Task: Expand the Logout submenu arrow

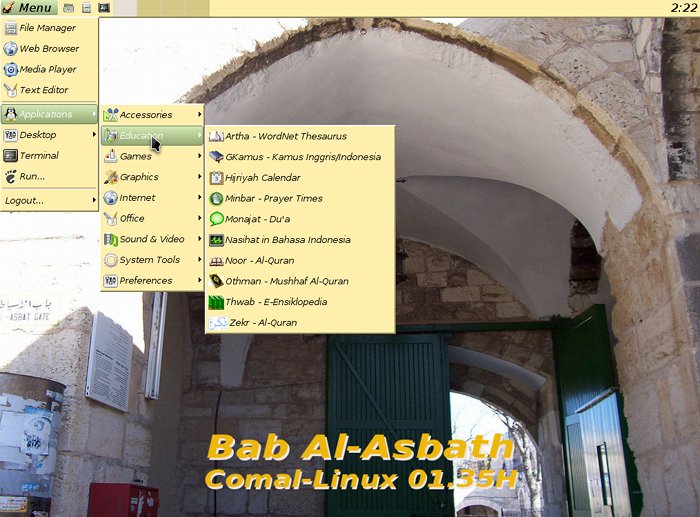Action: coord(94,200)
